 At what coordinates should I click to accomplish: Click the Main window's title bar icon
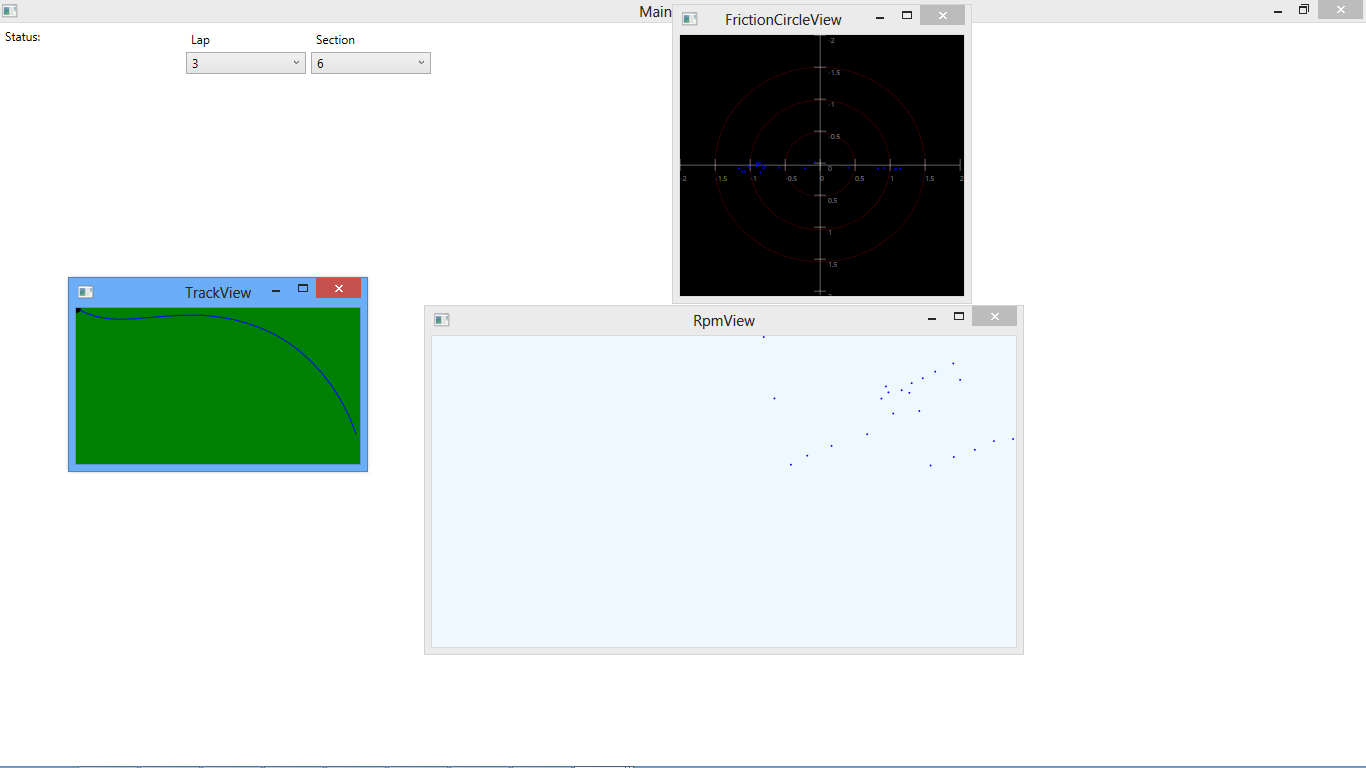10,11
